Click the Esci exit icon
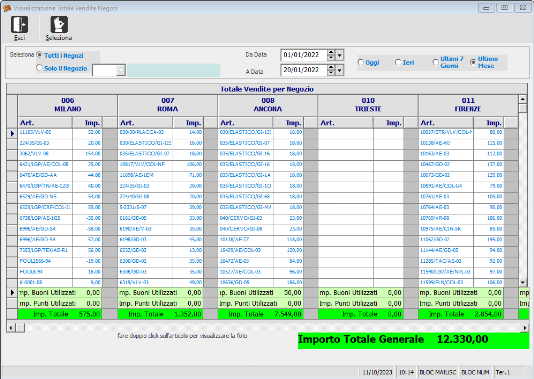 click(19, 25)
